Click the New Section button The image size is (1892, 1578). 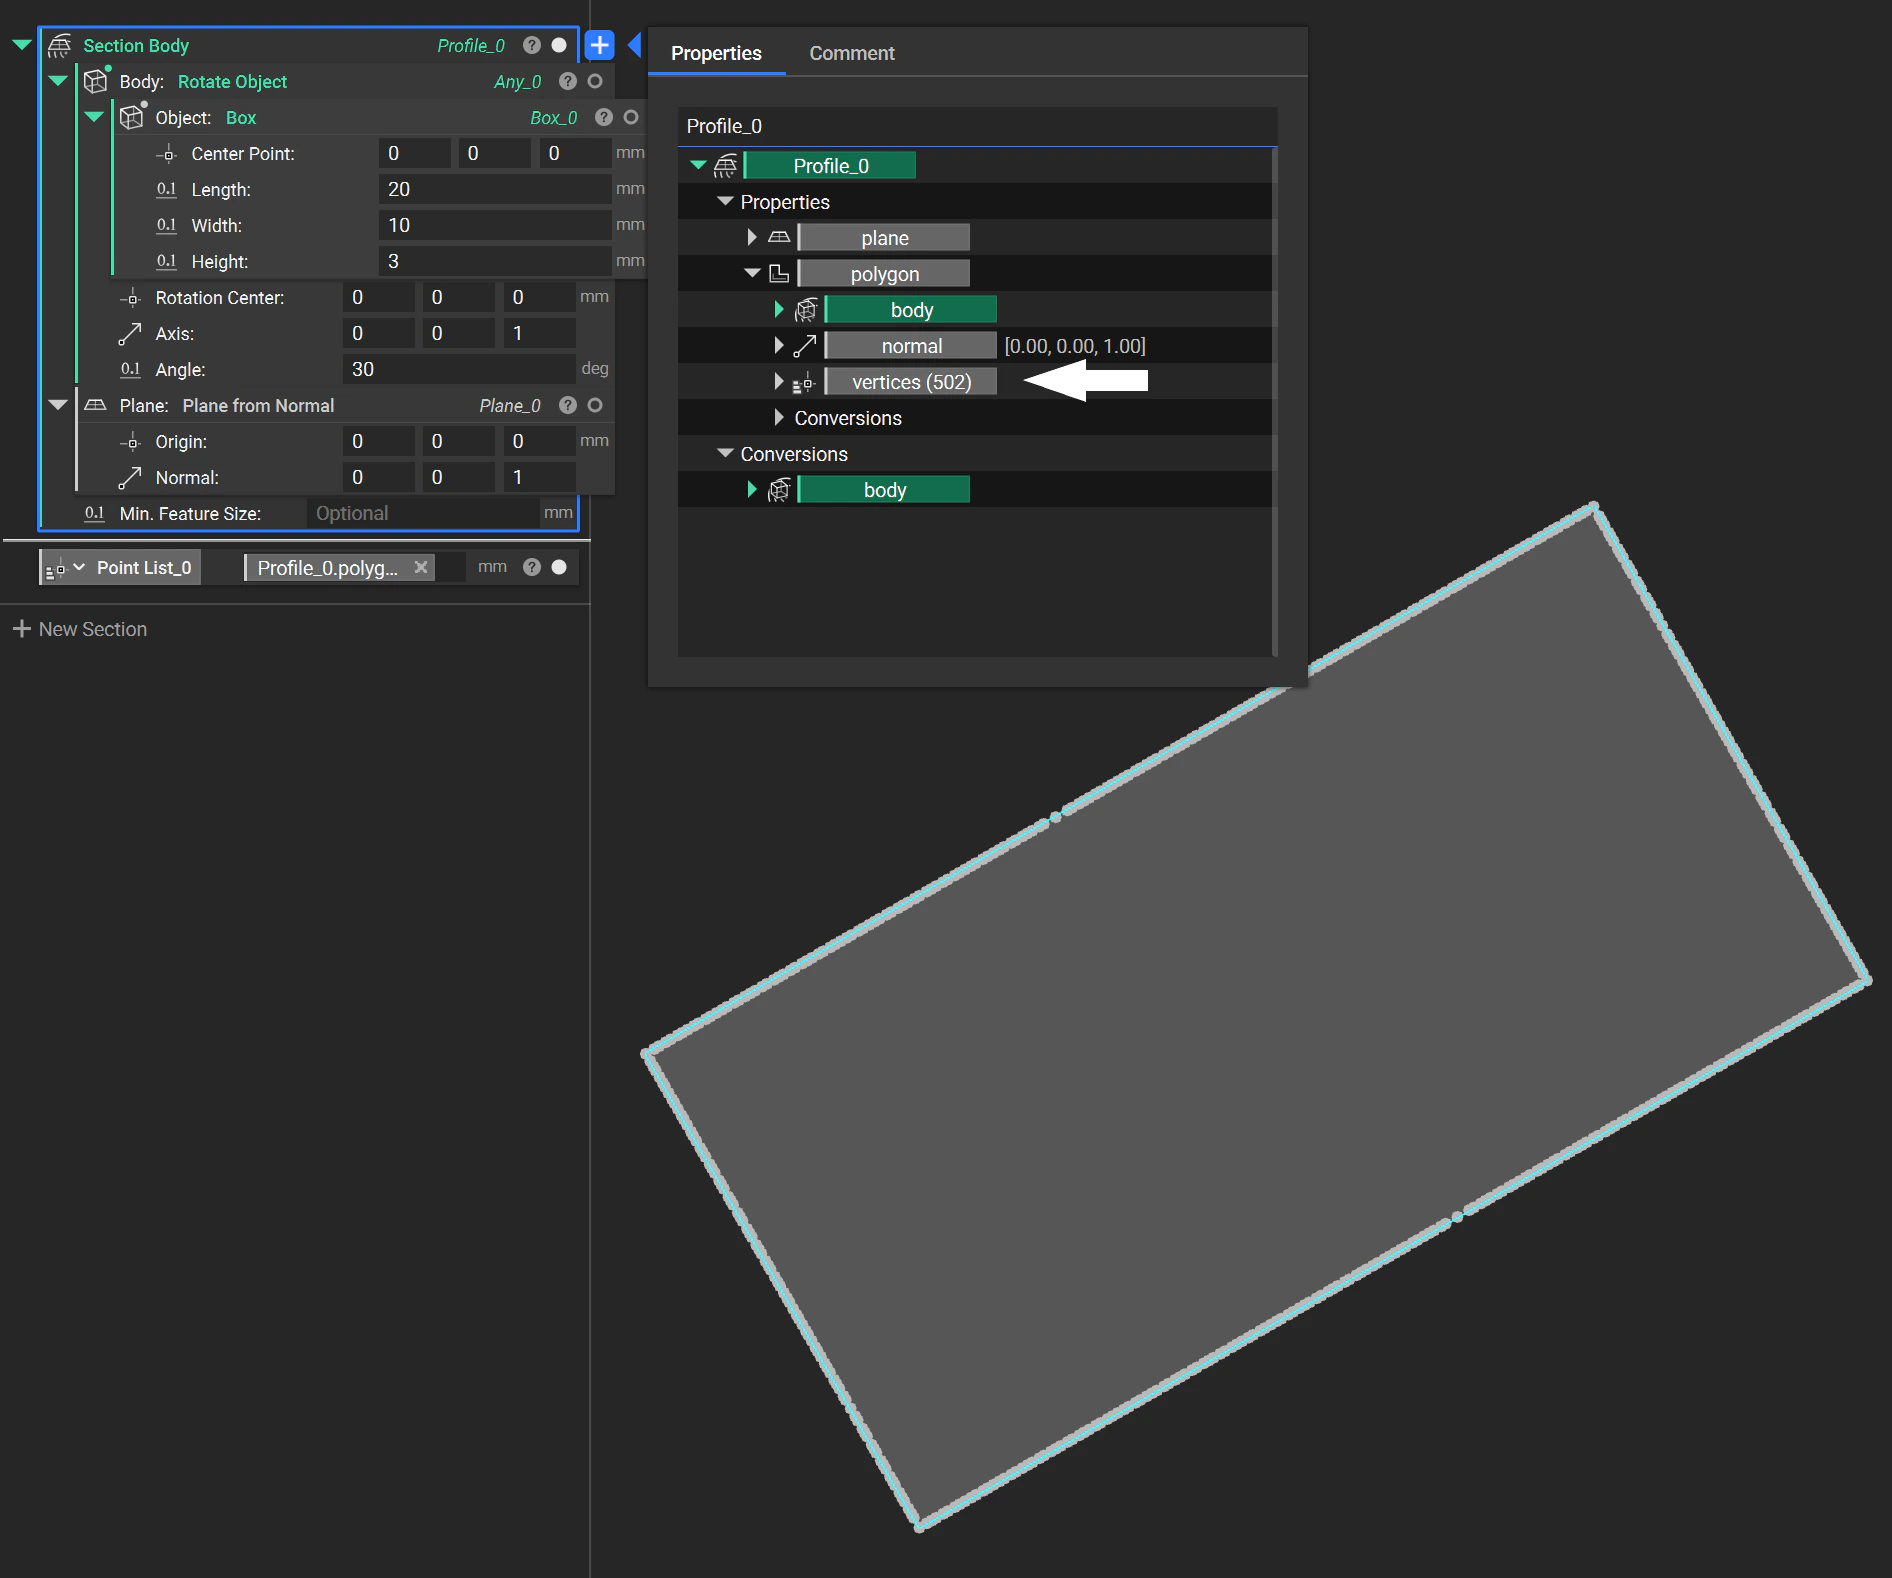[81, 628]
